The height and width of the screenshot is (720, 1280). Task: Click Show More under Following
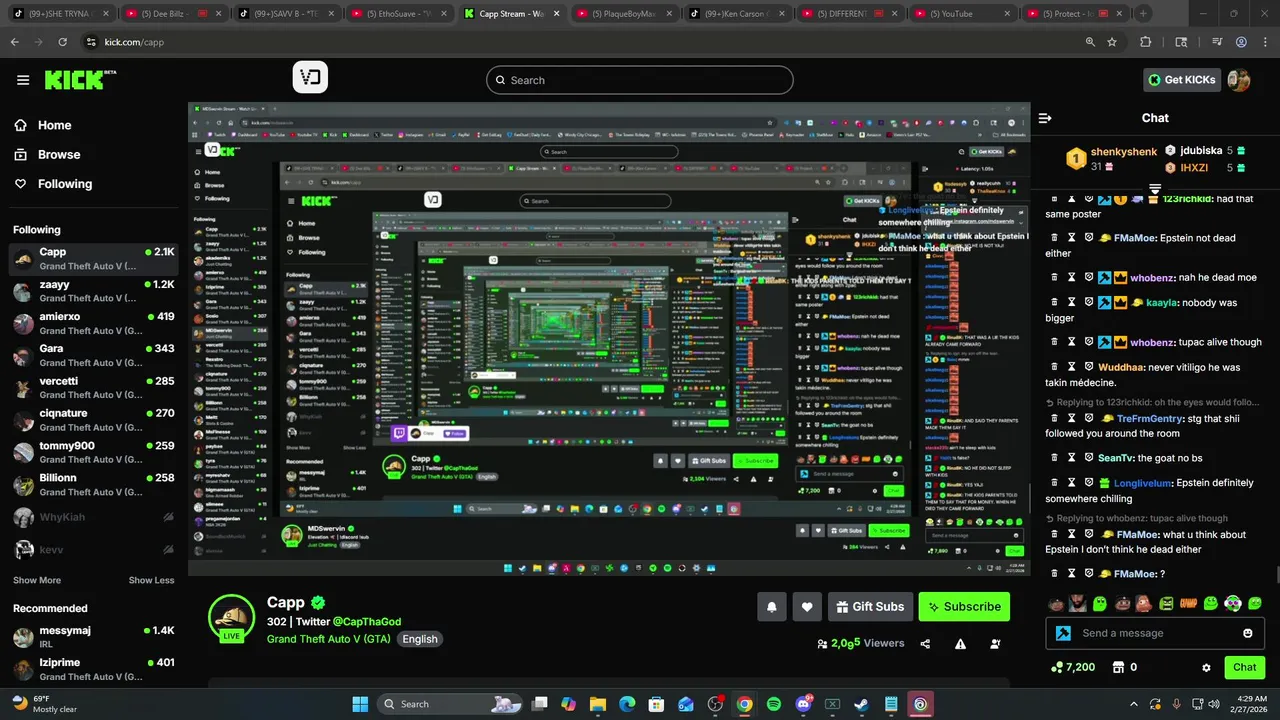[x=37, y=580]
